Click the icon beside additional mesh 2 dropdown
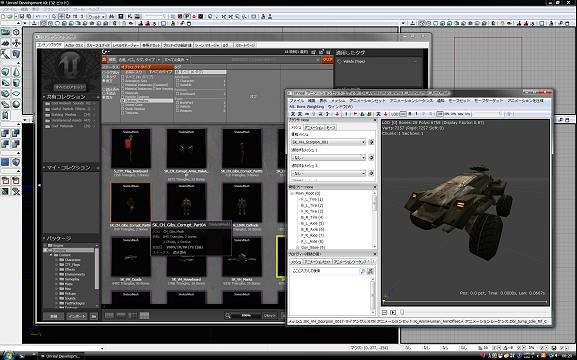This screenshot has width=577, height=360. coord(371,173)
